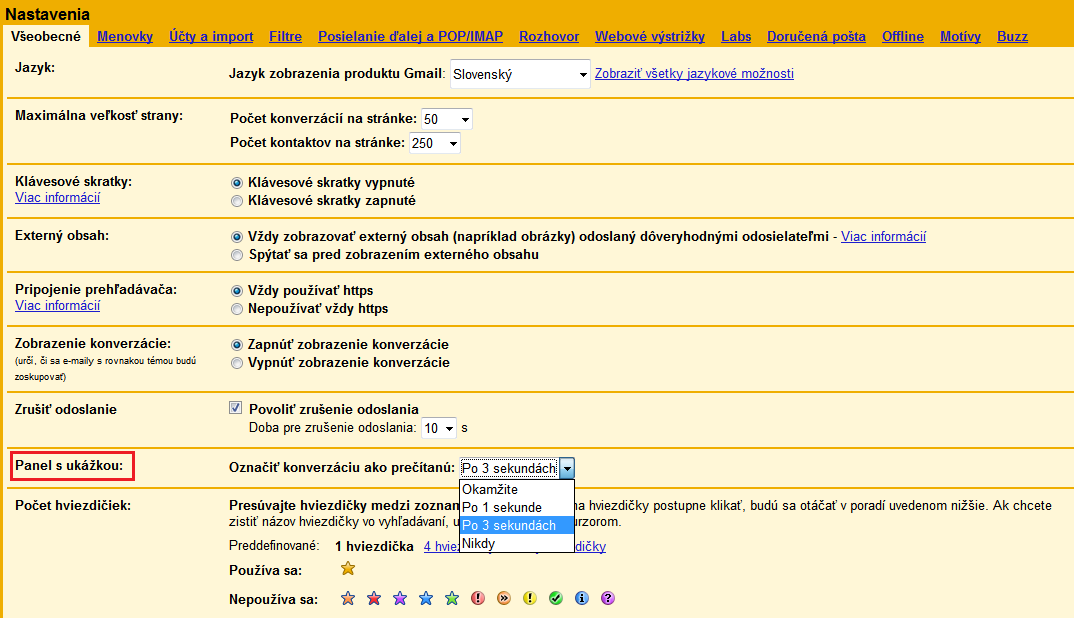Viewport: 1074px width, 618px height.
Task: Select Zapnúť zobrazenie konverzácie radio
Action: point(237,345)
